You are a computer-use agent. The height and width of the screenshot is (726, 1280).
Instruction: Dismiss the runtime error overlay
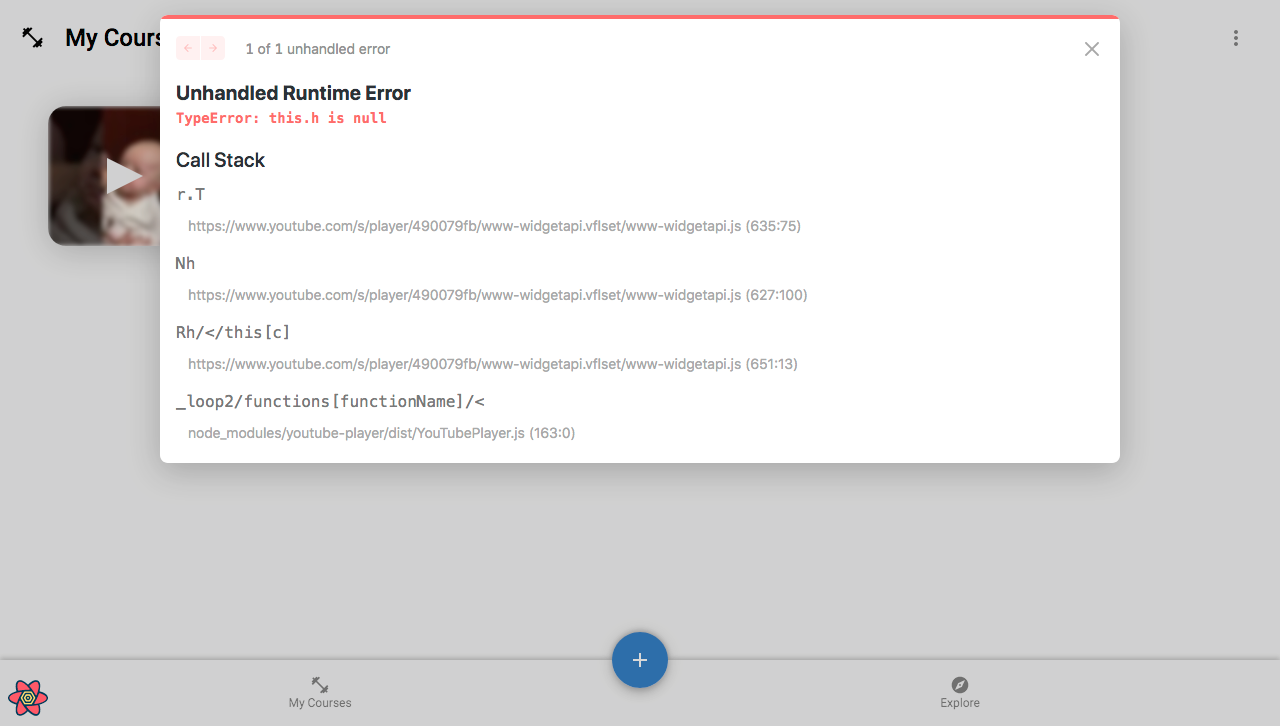(x=1091, y=48)
